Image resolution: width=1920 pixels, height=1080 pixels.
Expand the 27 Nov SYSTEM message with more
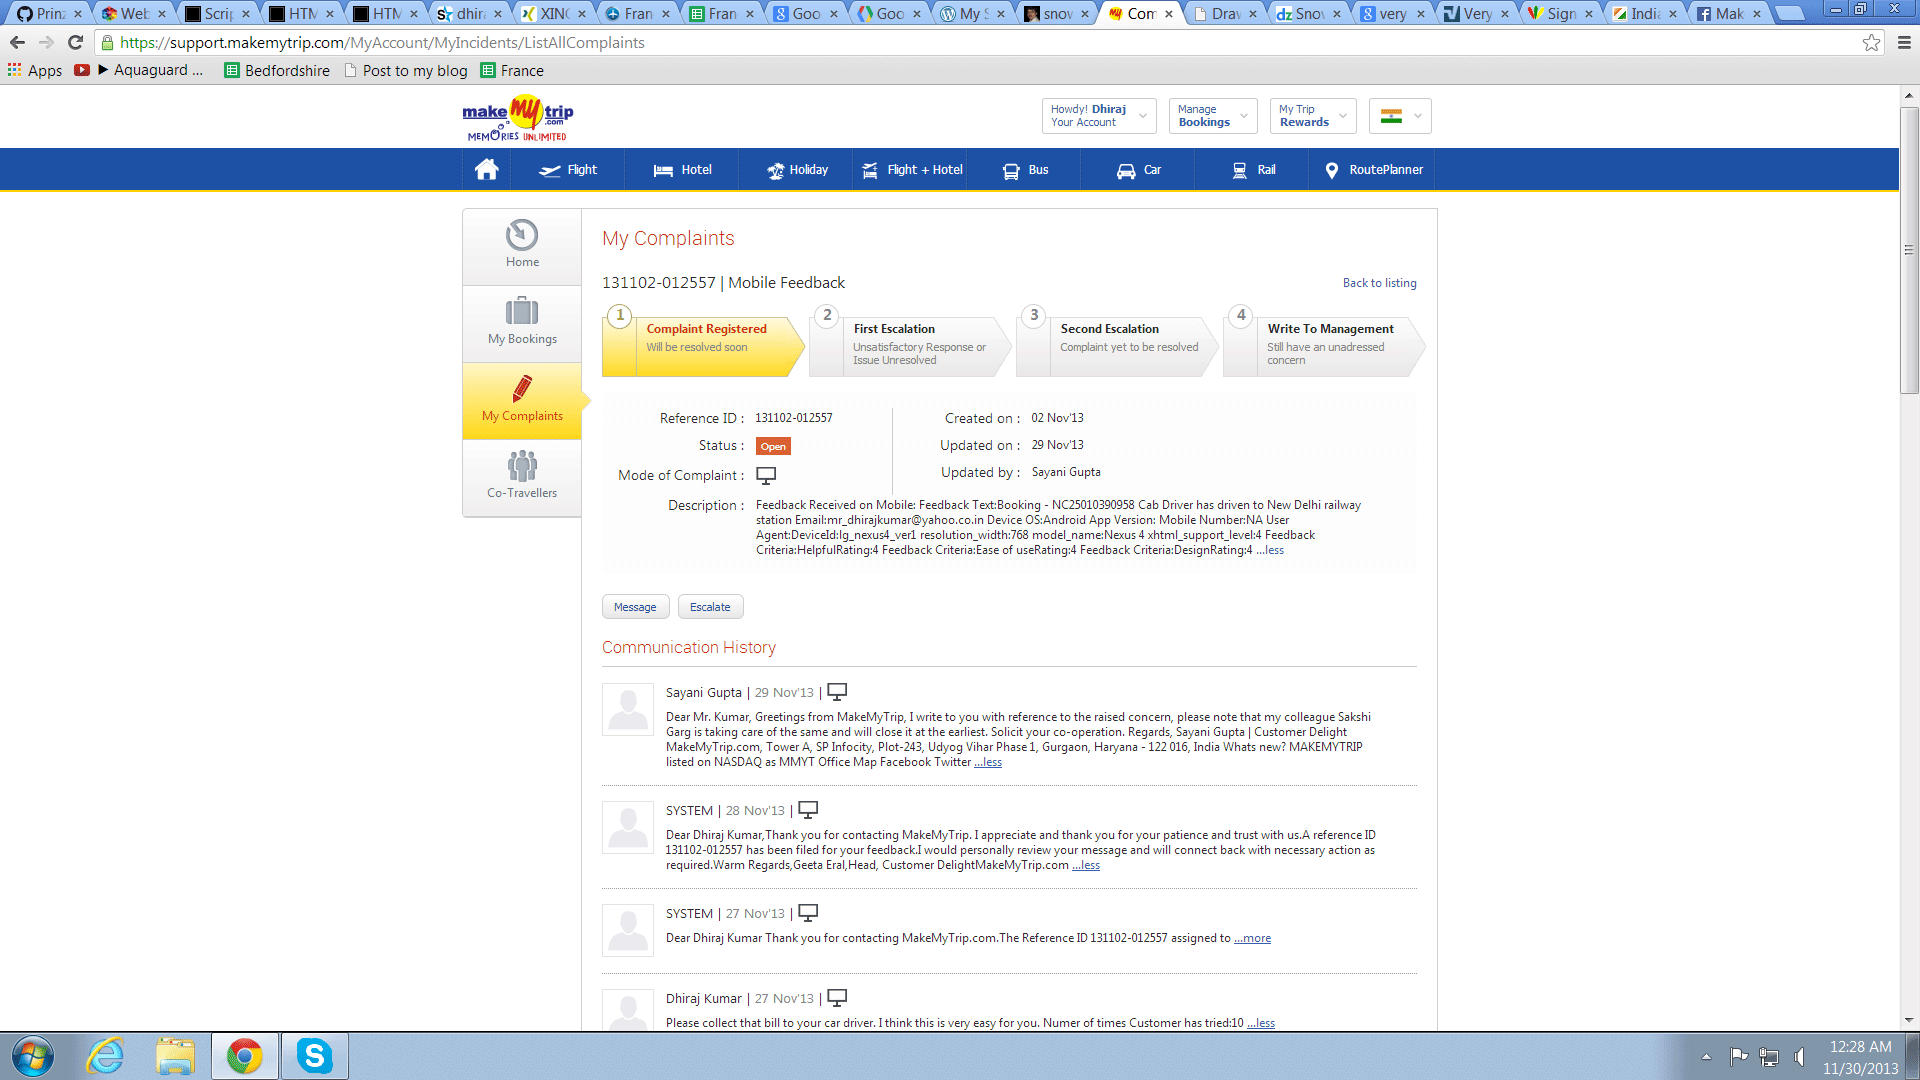[1252, 938]
